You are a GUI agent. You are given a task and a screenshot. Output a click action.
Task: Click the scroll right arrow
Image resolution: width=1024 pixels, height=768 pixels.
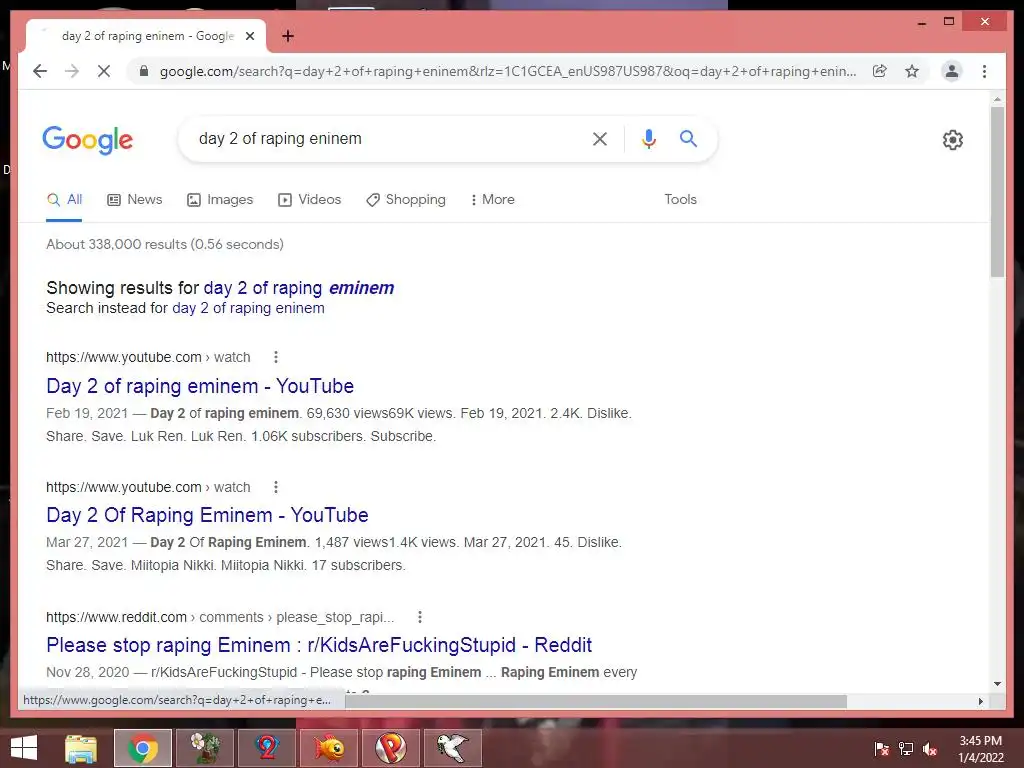[980, 701]
